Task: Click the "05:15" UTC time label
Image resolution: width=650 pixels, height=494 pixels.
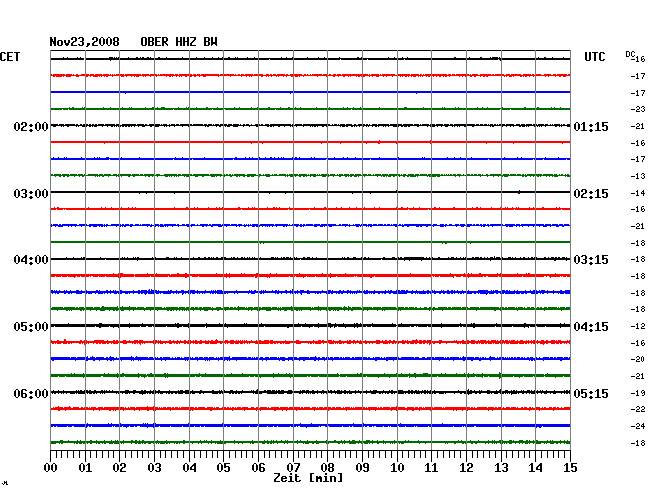Action: point(591,394)
